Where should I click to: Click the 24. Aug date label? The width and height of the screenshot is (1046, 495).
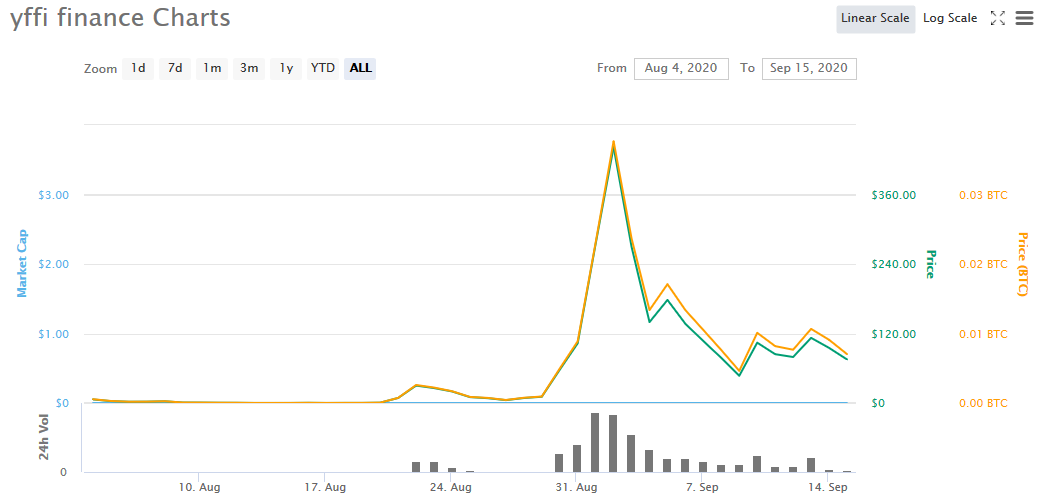click(x=450, y=488)
